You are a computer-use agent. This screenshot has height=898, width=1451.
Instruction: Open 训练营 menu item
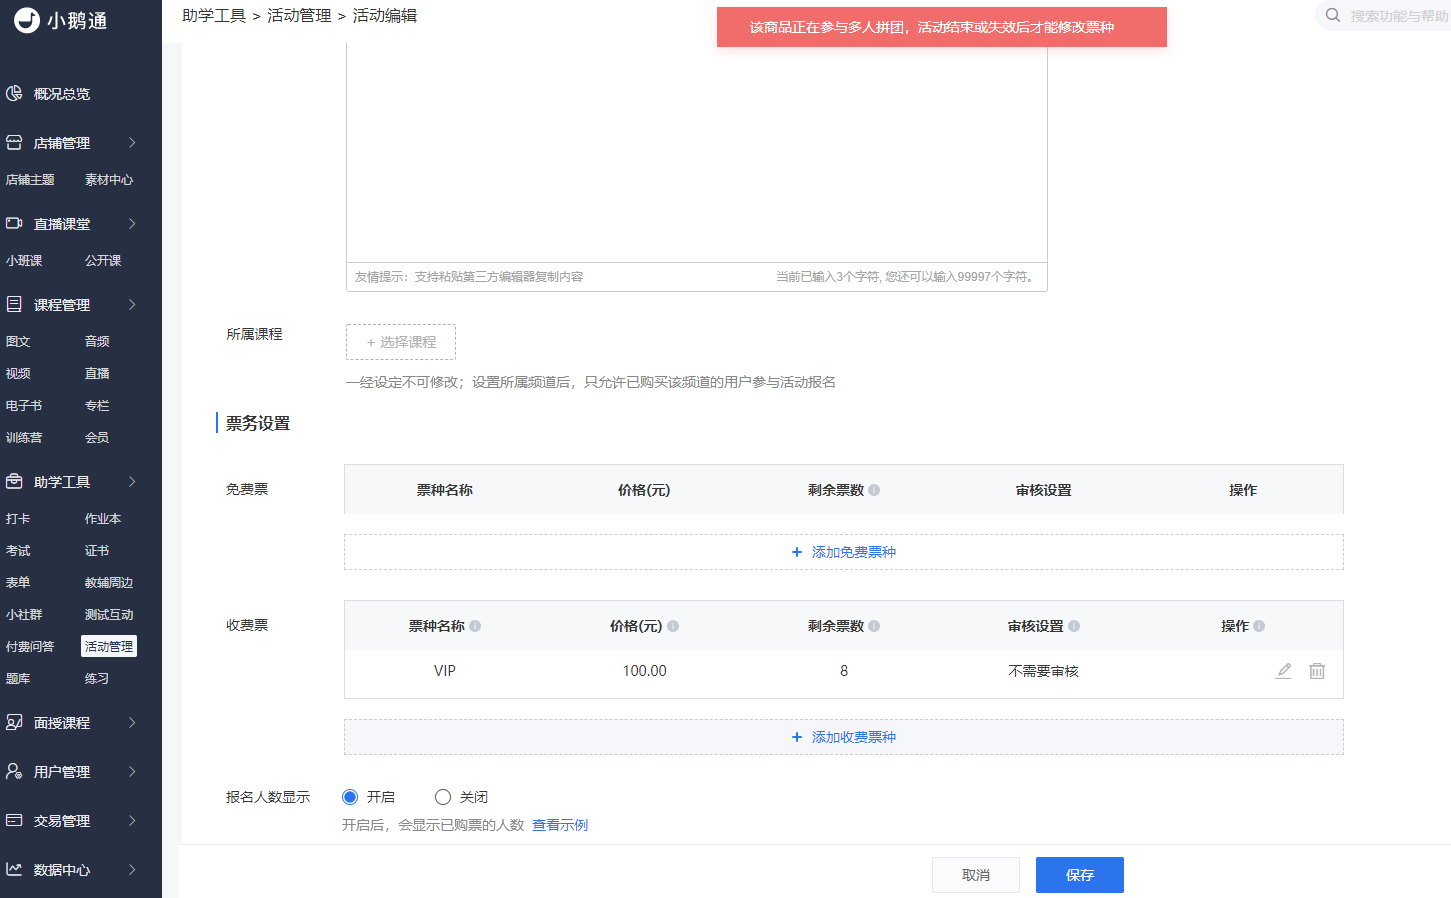[24, 437]
